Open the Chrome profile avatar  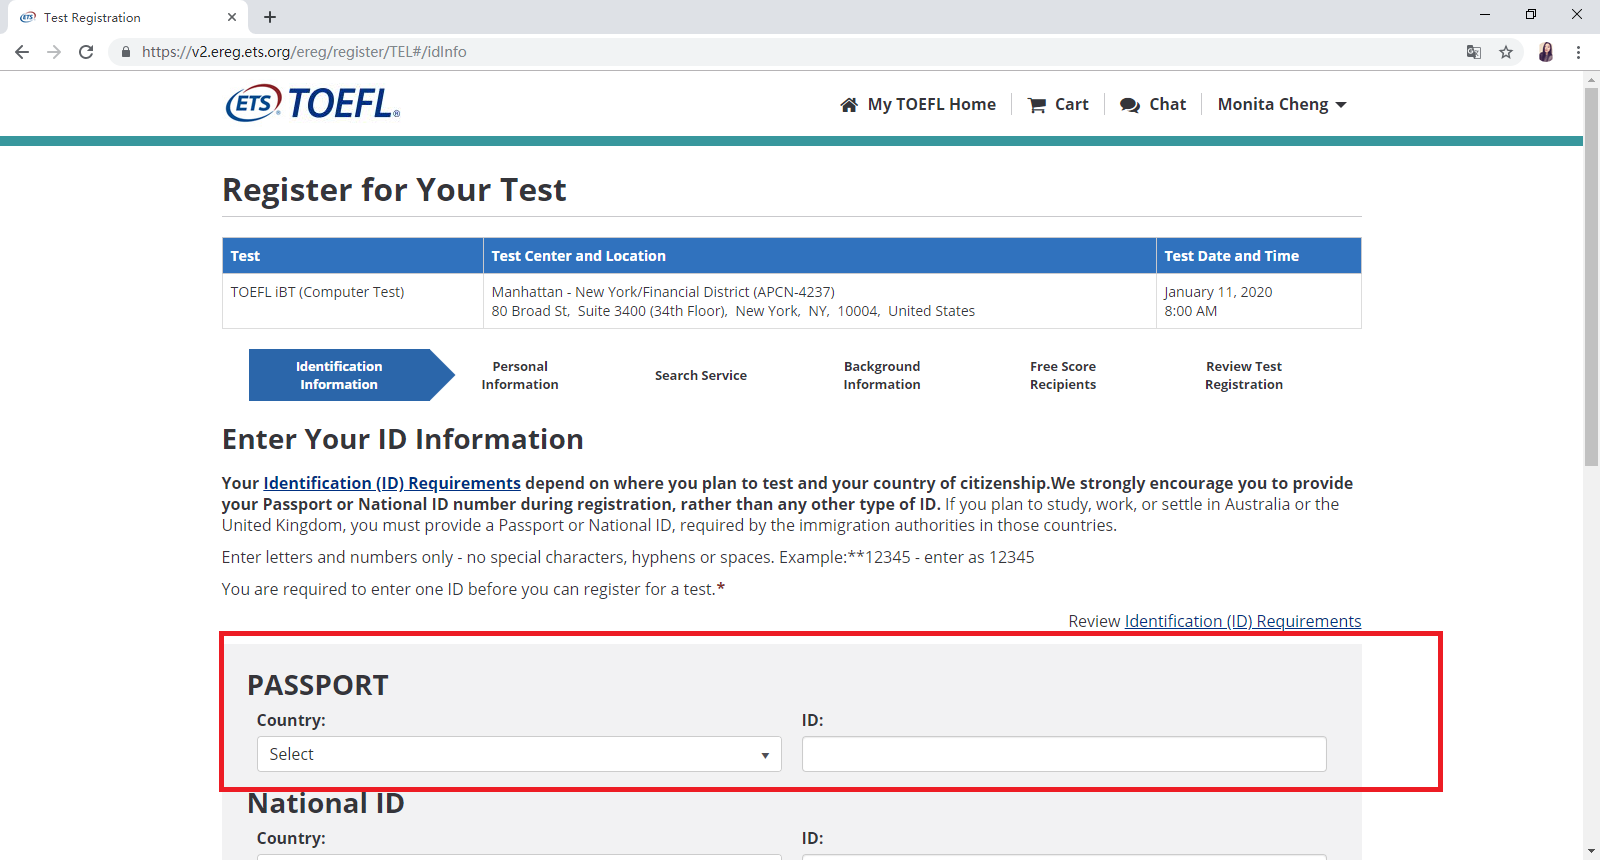point(1546,52)
